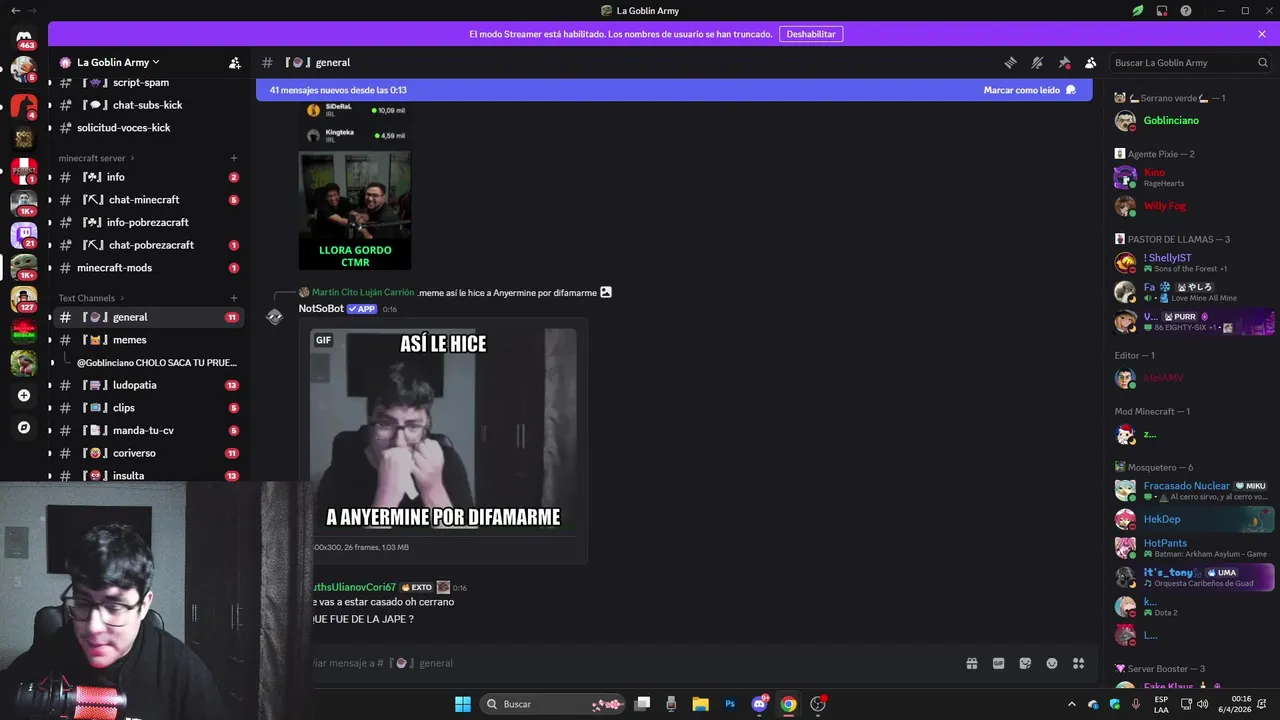Show pinned messages icon

[x=1064, y=62]
